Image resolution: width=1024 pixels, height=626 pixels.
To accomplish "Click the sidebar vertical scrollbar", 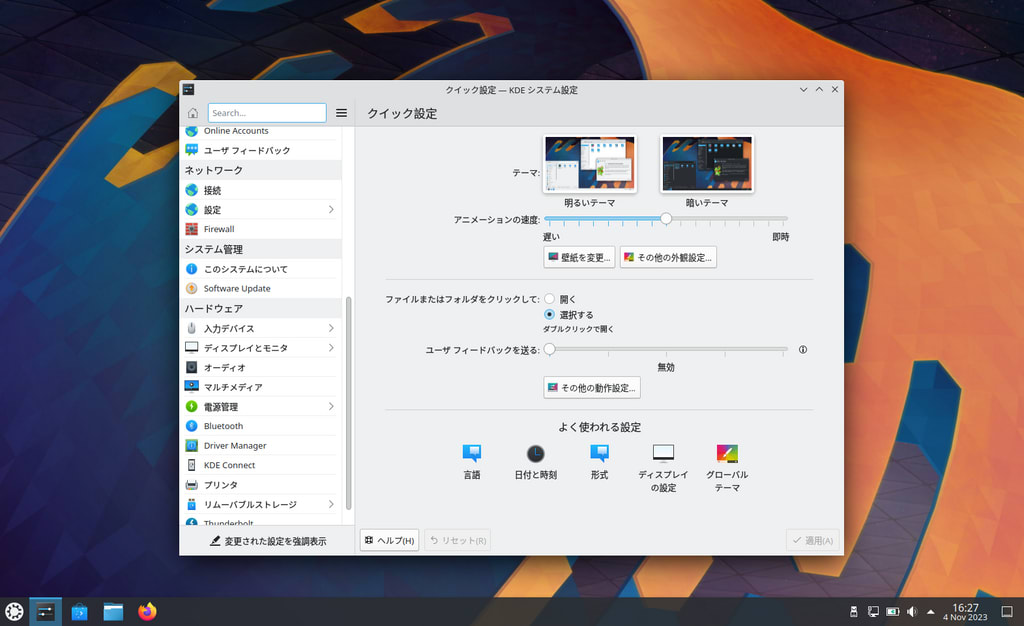I will (348, 403).
